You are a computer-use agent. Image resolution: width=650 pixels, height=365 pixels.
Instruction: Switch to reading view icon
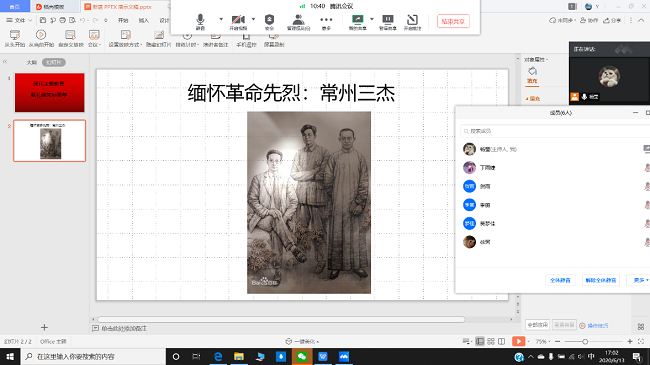[502, 341]
